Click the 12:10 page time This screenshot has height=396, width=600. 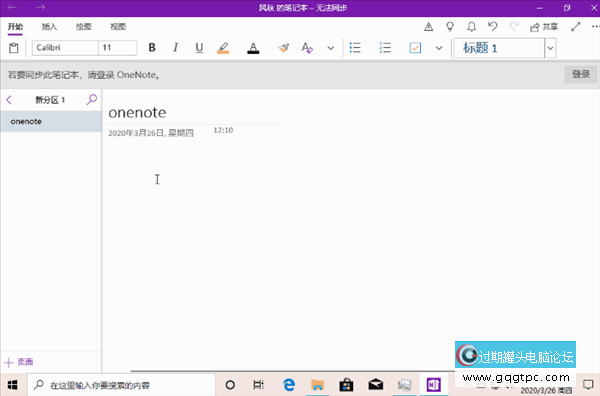click(x=223, y=130)
